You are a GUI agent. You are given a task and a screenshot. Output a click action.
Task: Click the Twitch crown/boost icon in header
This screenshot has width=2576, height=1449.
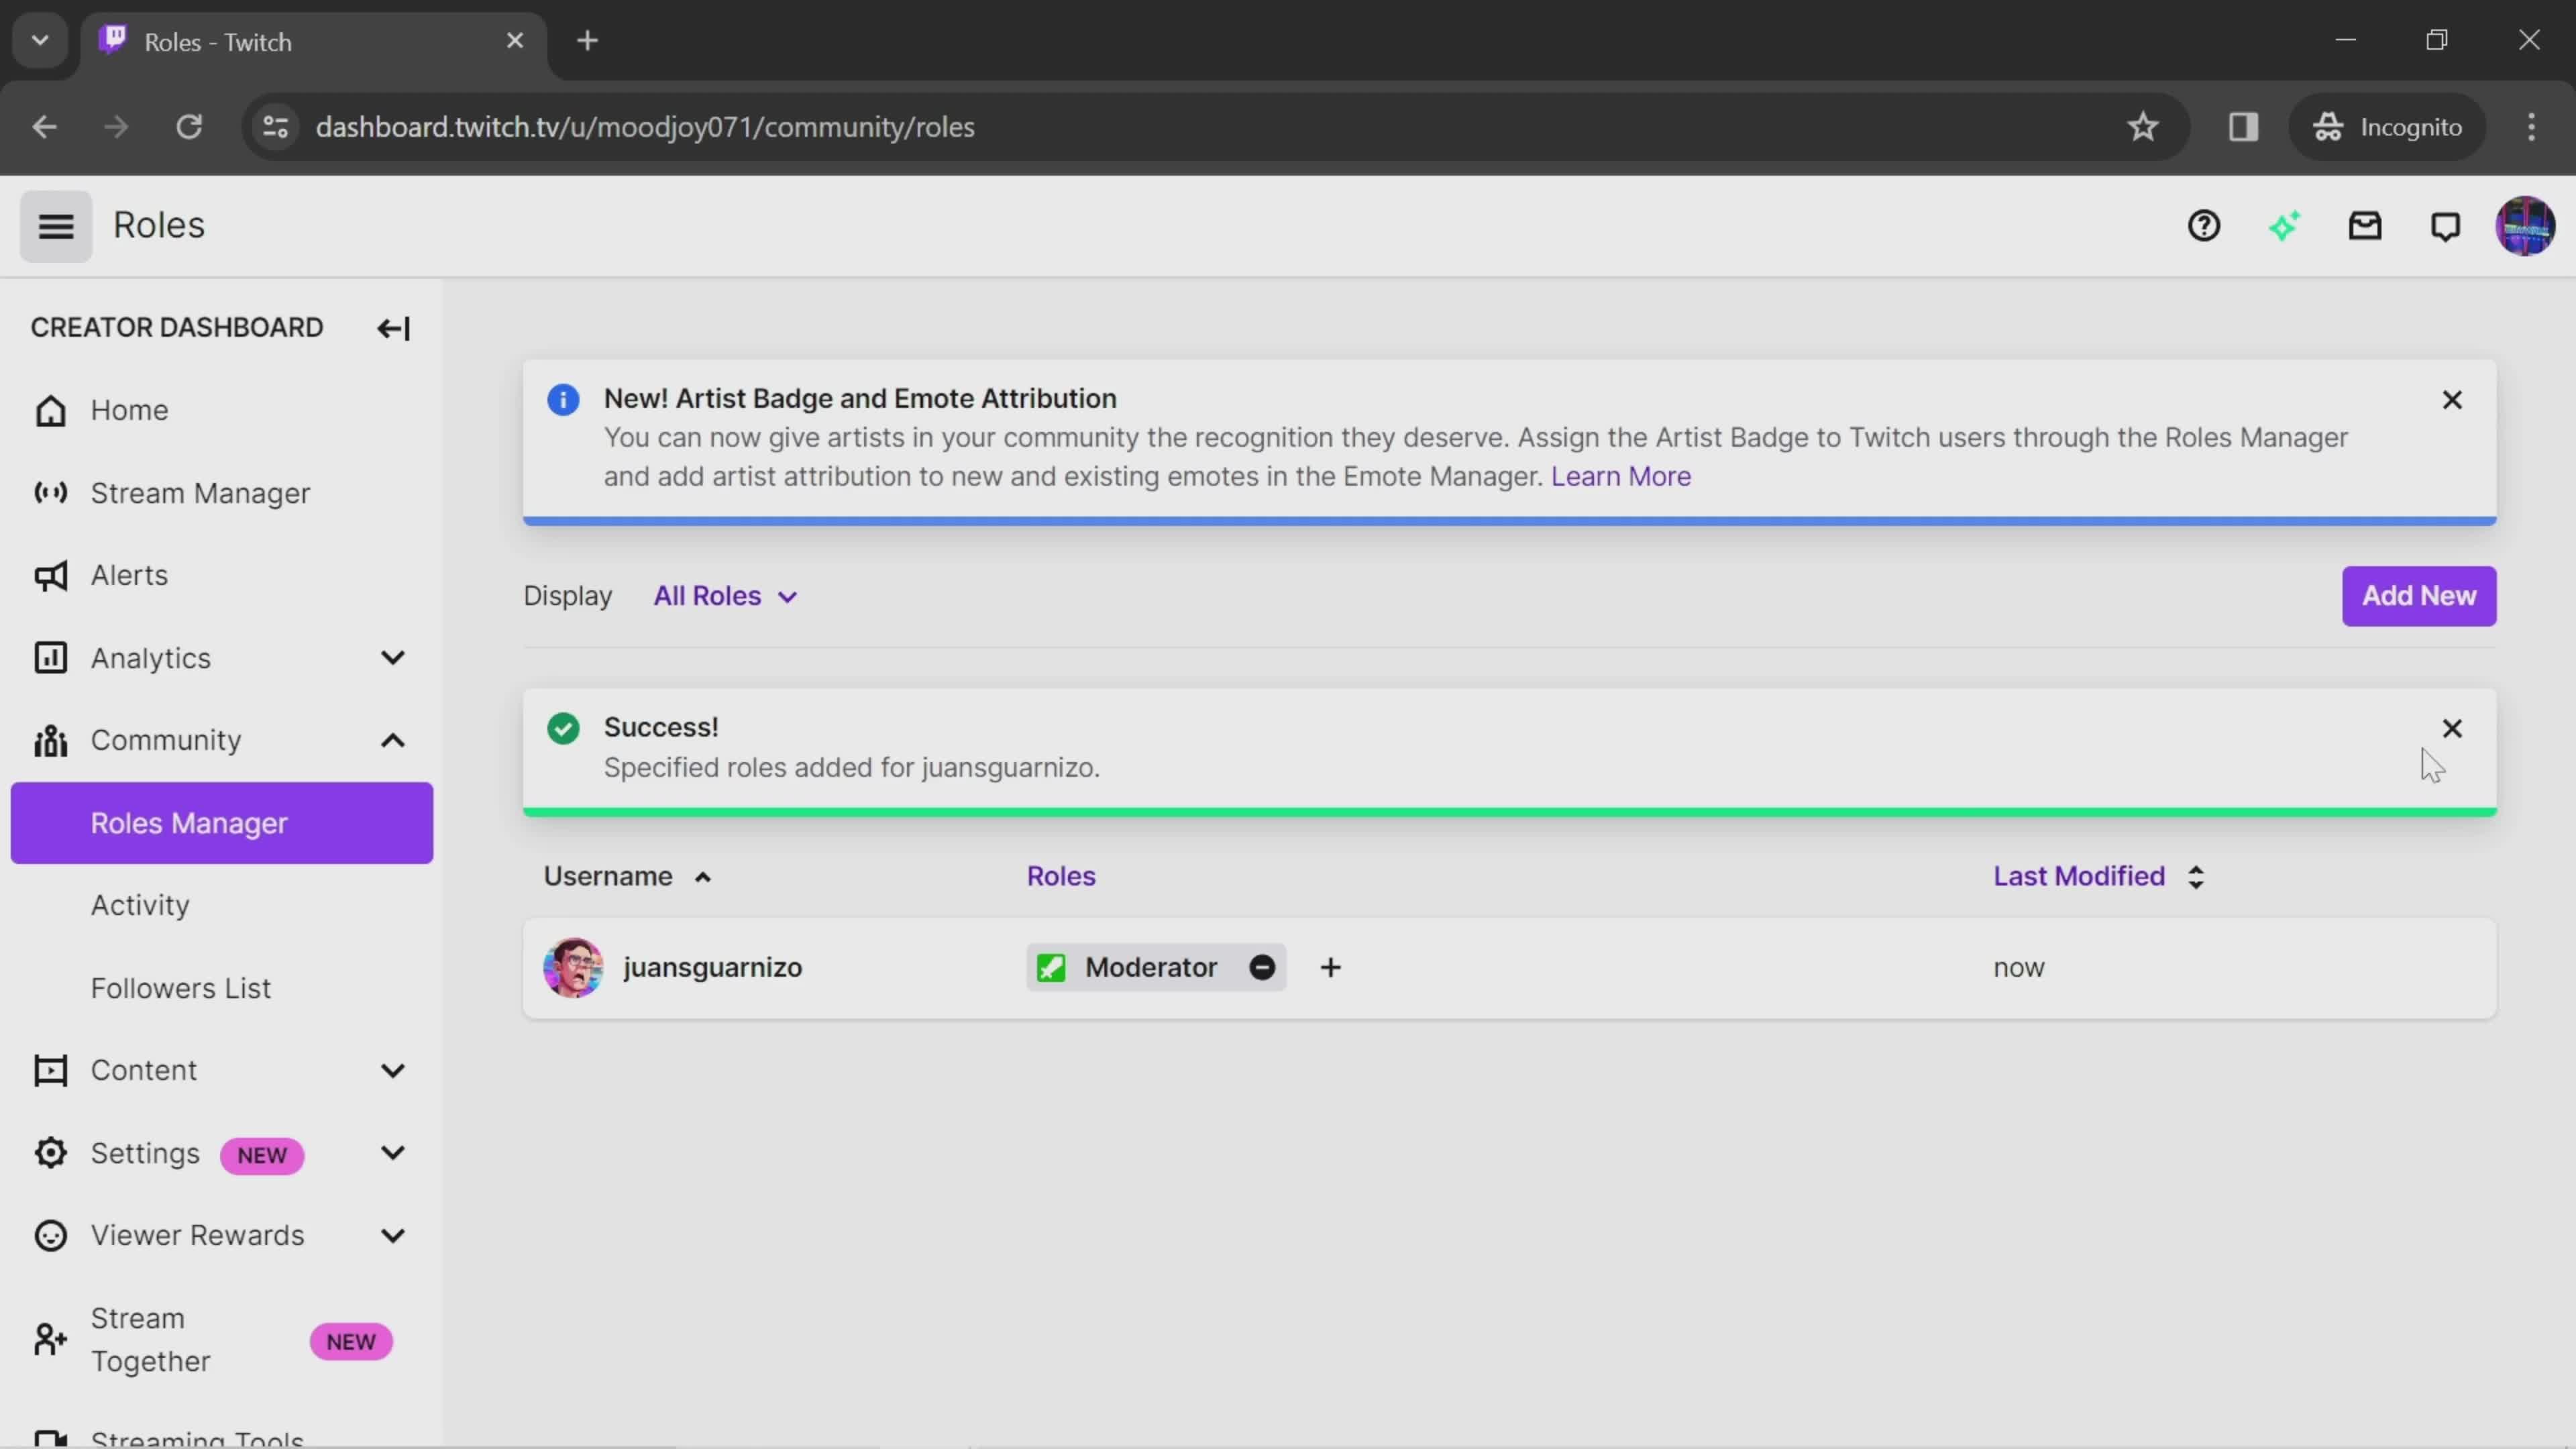click(2286, 225)
